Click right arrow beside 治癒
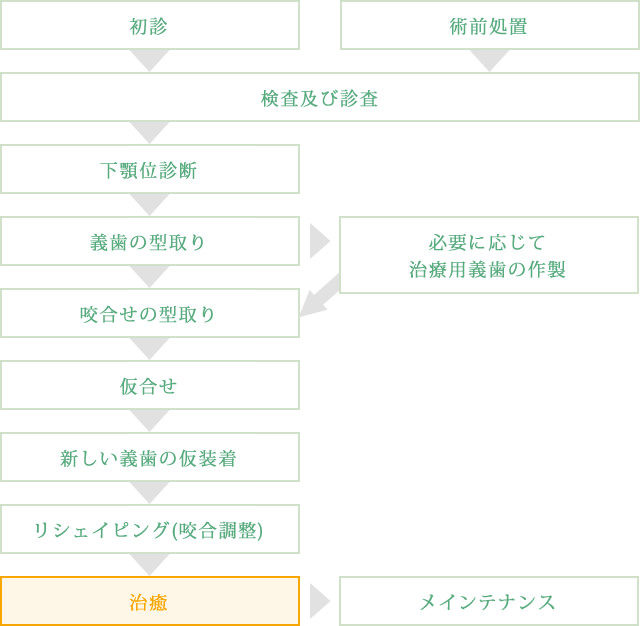The image size is (640, 626). click(320, 601)
